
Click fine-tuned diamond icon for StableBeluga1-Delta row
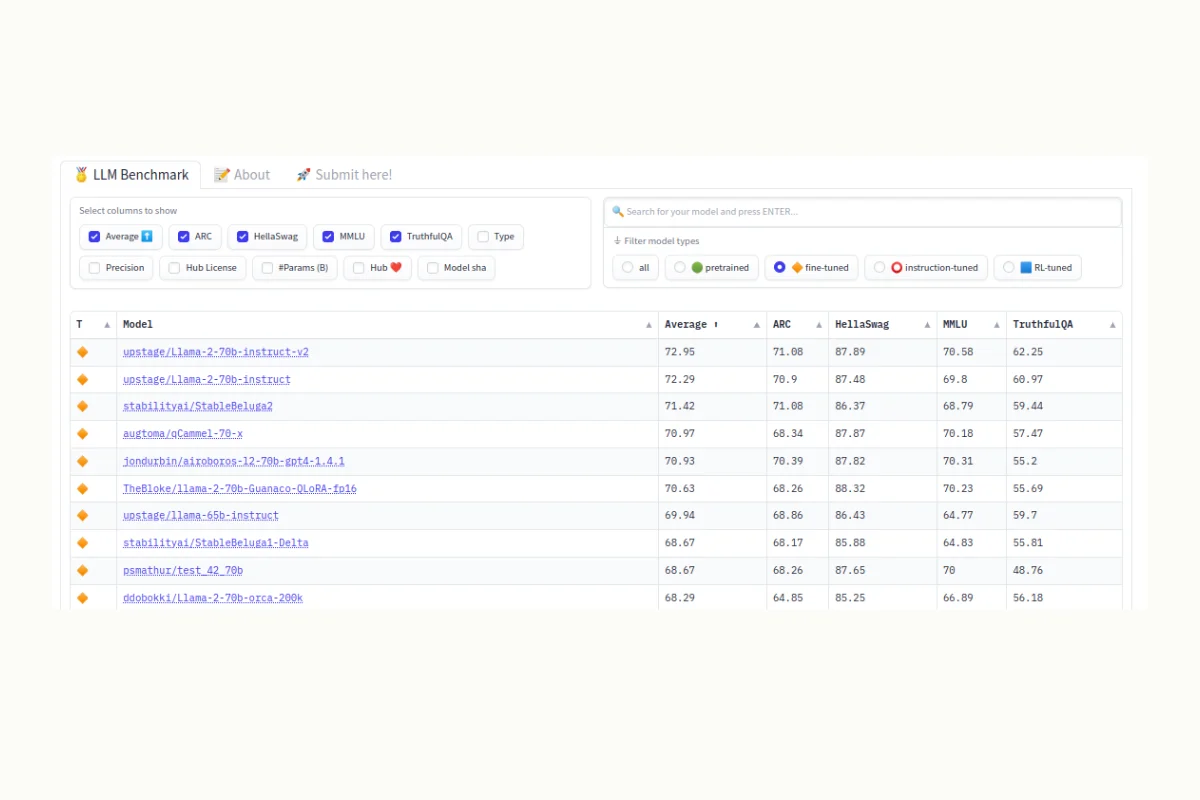(x=83, y=543)
